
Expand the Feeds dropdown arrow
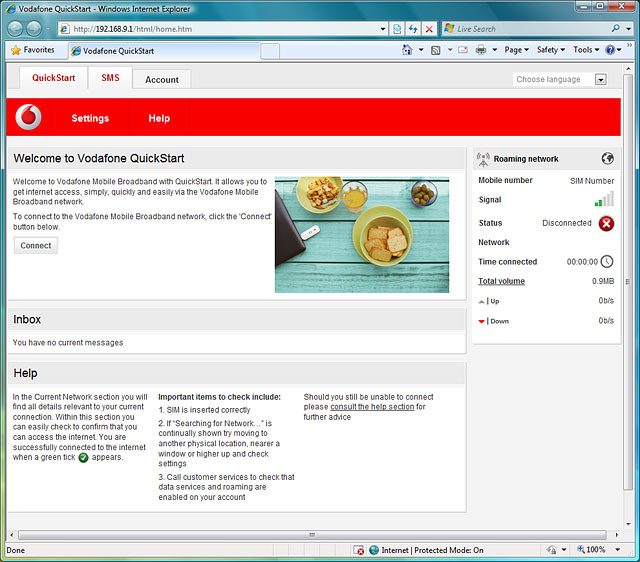pyautogui.click(x=450, y=50)
